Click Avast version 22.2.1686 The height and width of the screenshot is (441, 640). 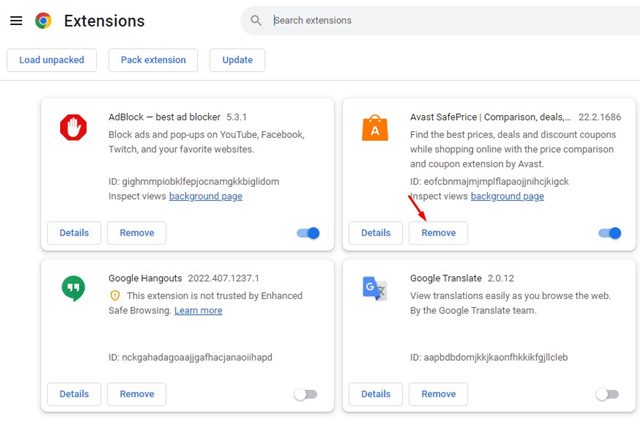click(x=600, y=117)
